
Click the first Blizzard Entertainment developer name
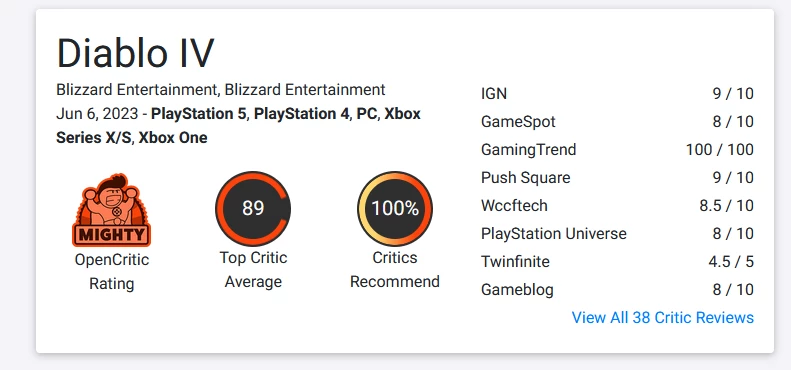[136, 90]
